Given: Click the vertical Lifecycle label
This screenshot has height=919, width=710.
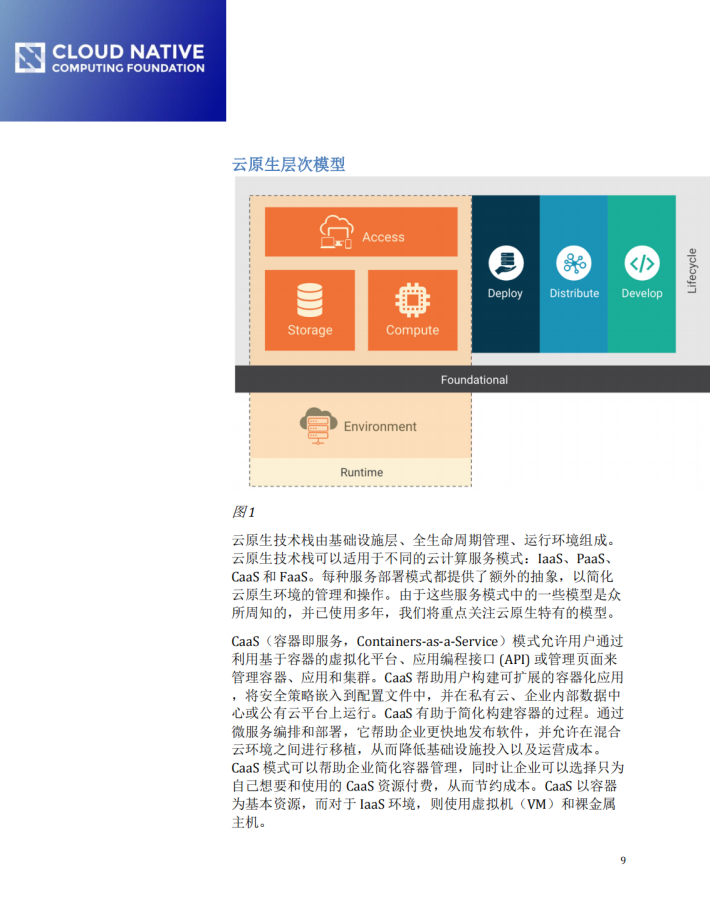Looking at the screenshot, I should (x=692, y=271).
